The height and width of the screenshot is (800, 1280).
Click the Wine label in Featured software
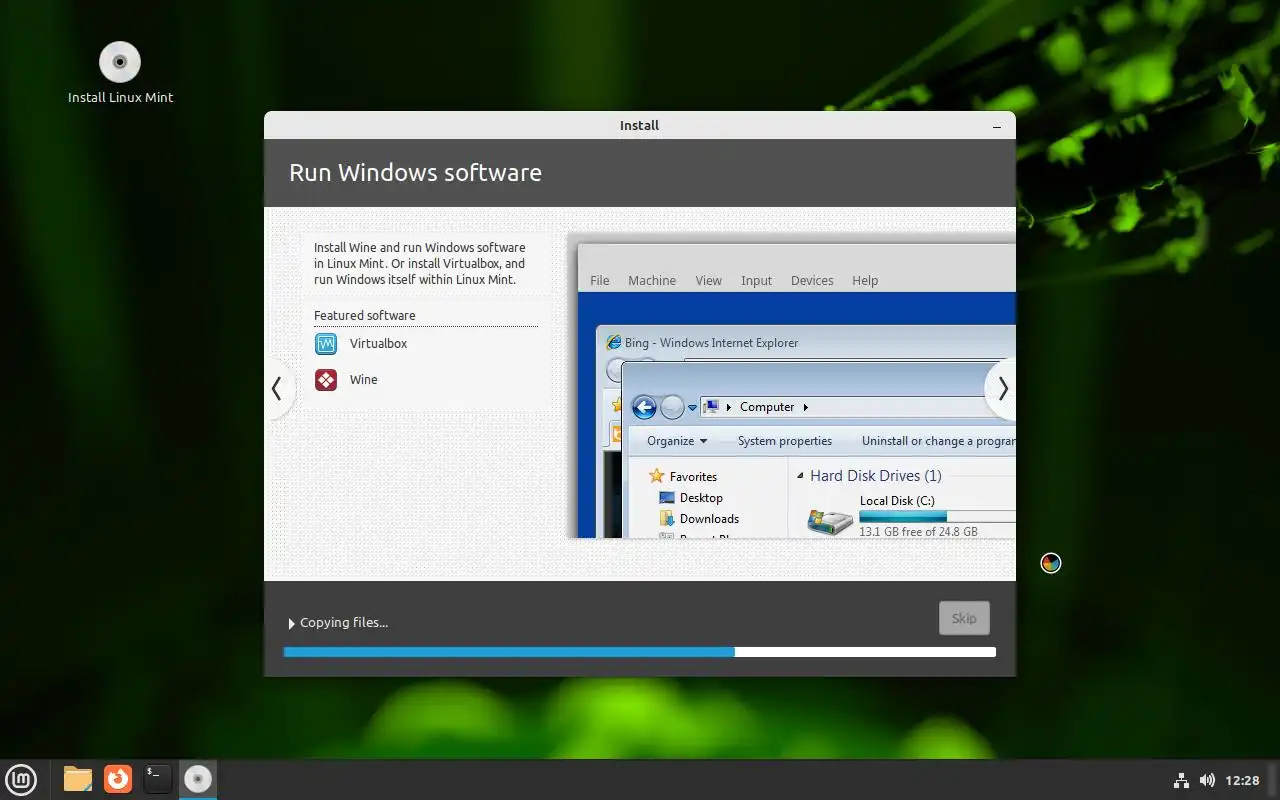364,380
